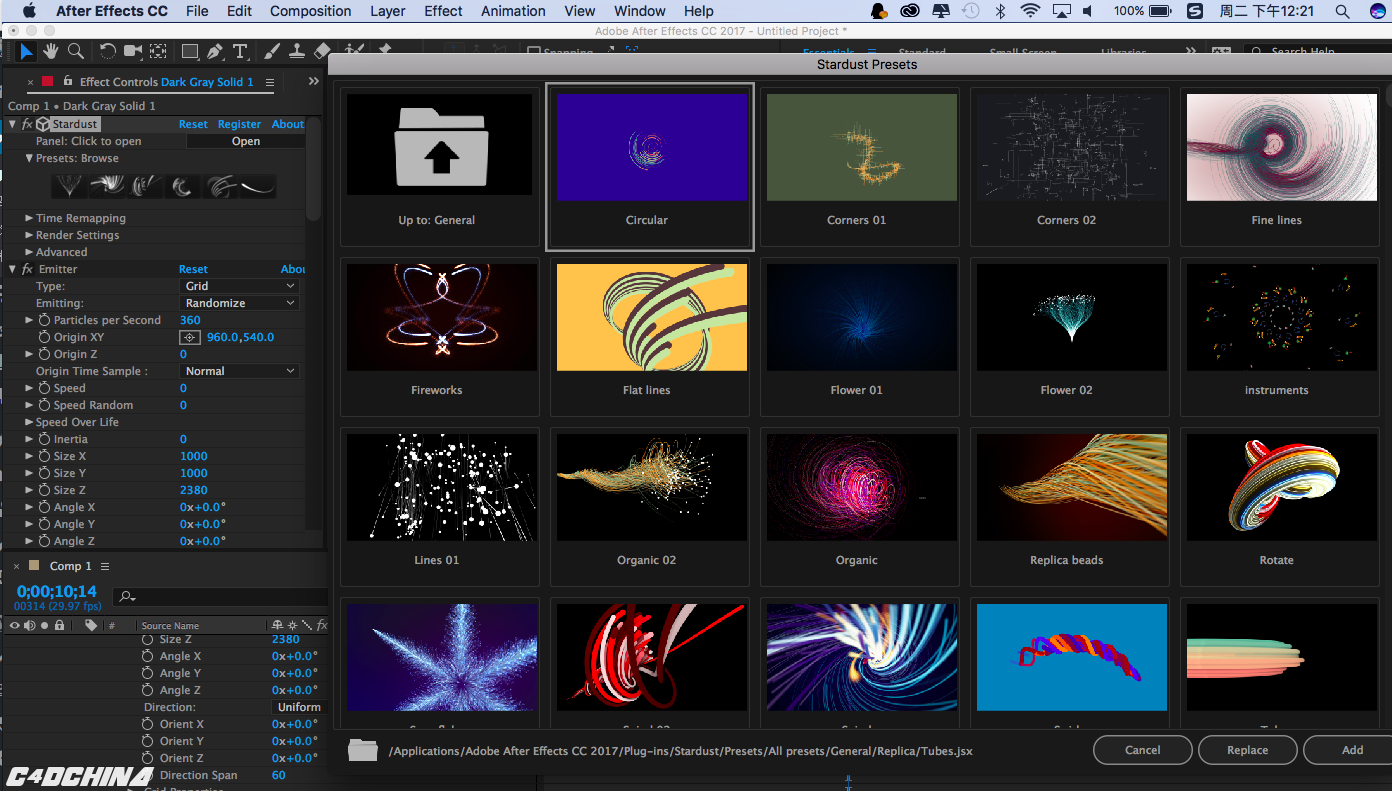Toggle stopwatch for Origin Z

pos(44,354)
